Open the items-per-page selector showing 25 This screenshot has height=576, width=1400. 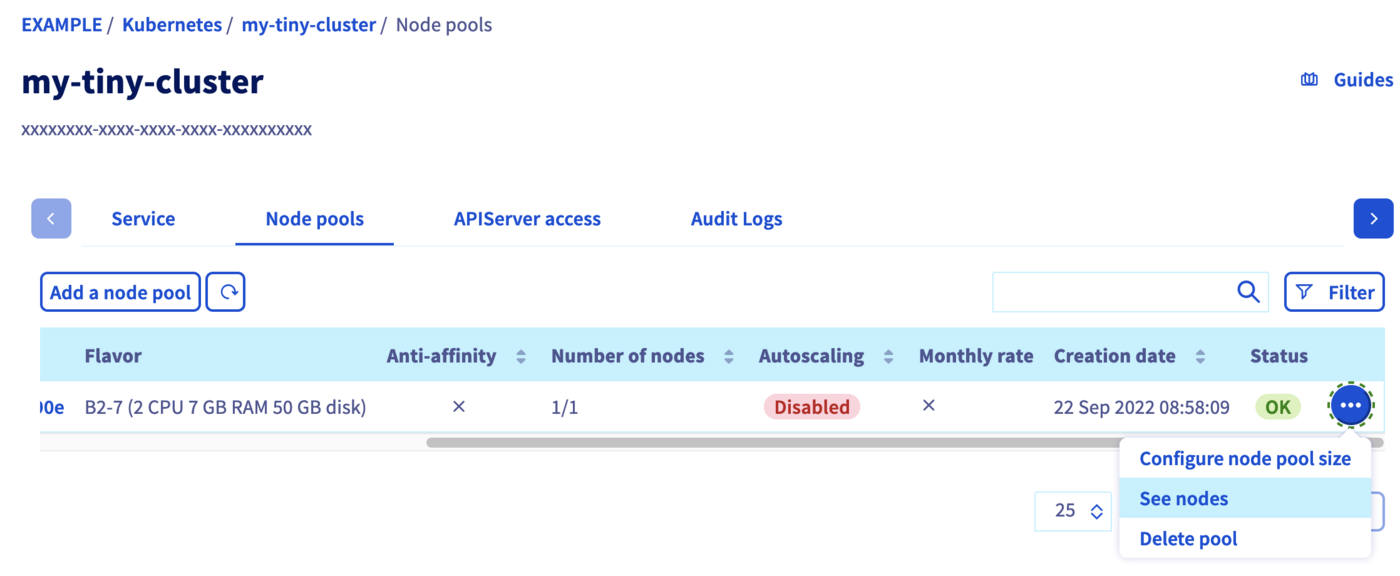pyautogui.click(x=1073, y=511)
